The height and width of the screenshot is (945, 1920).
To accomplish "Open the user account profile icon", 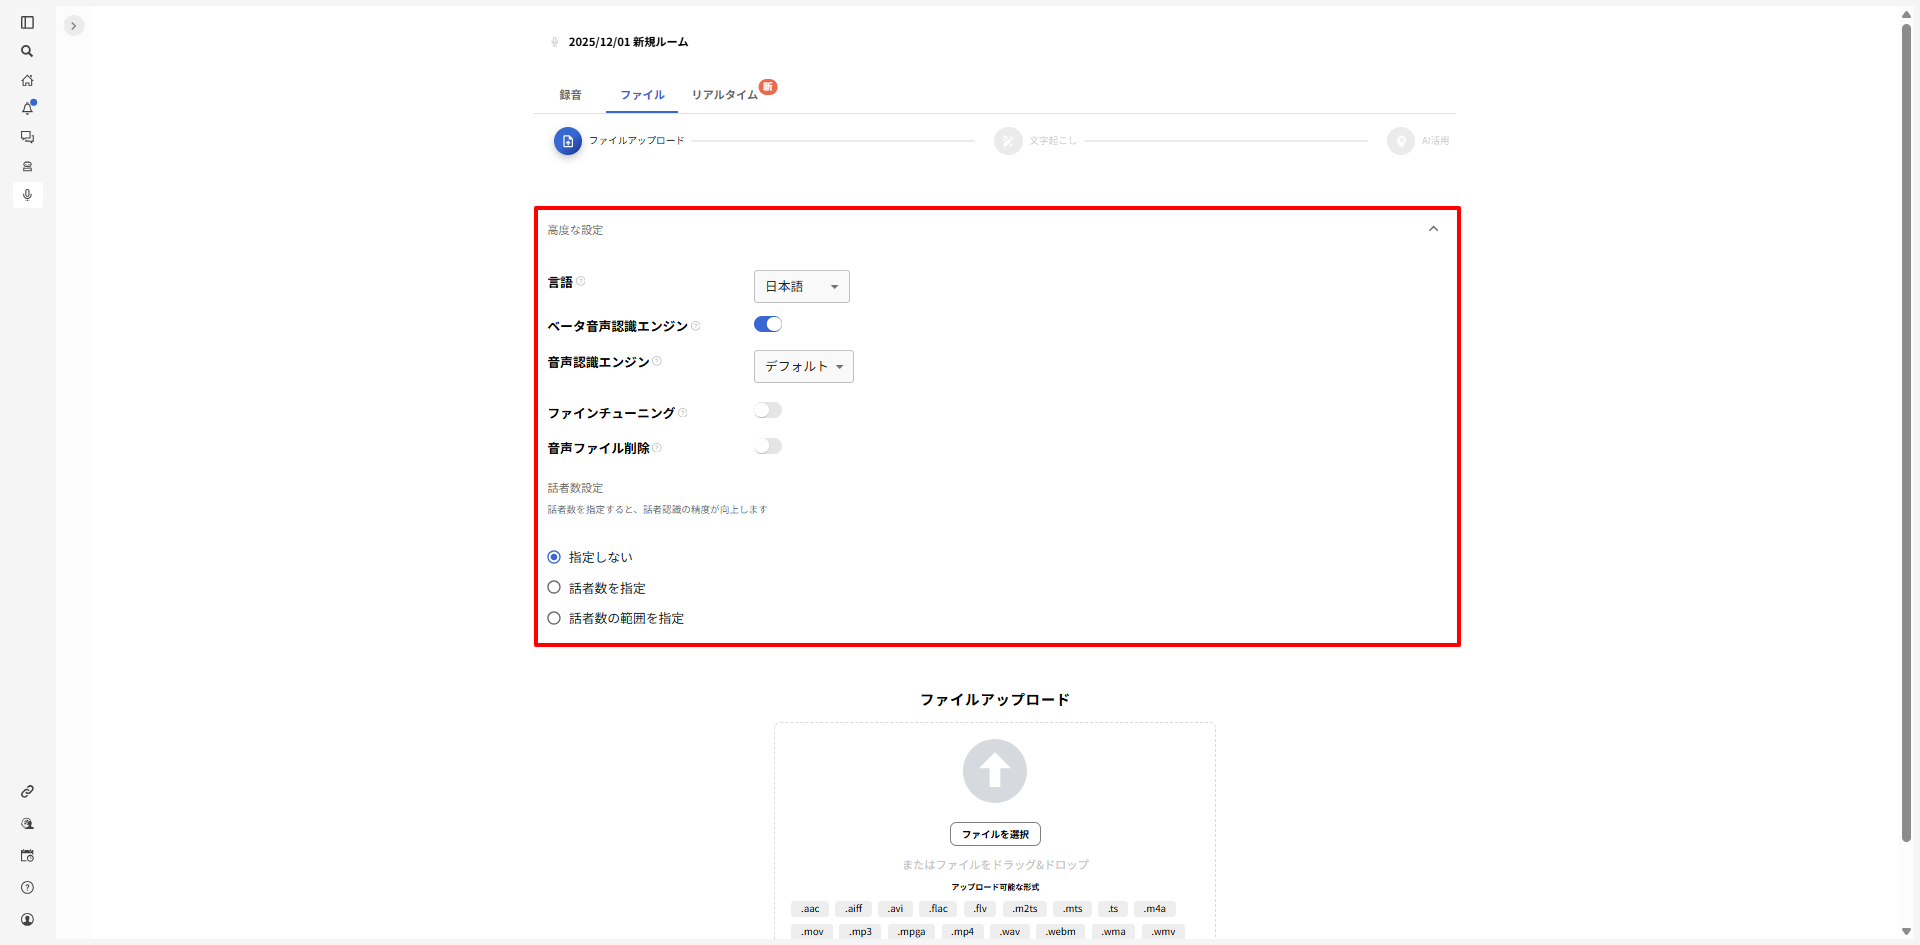I will tap(27, 920).
